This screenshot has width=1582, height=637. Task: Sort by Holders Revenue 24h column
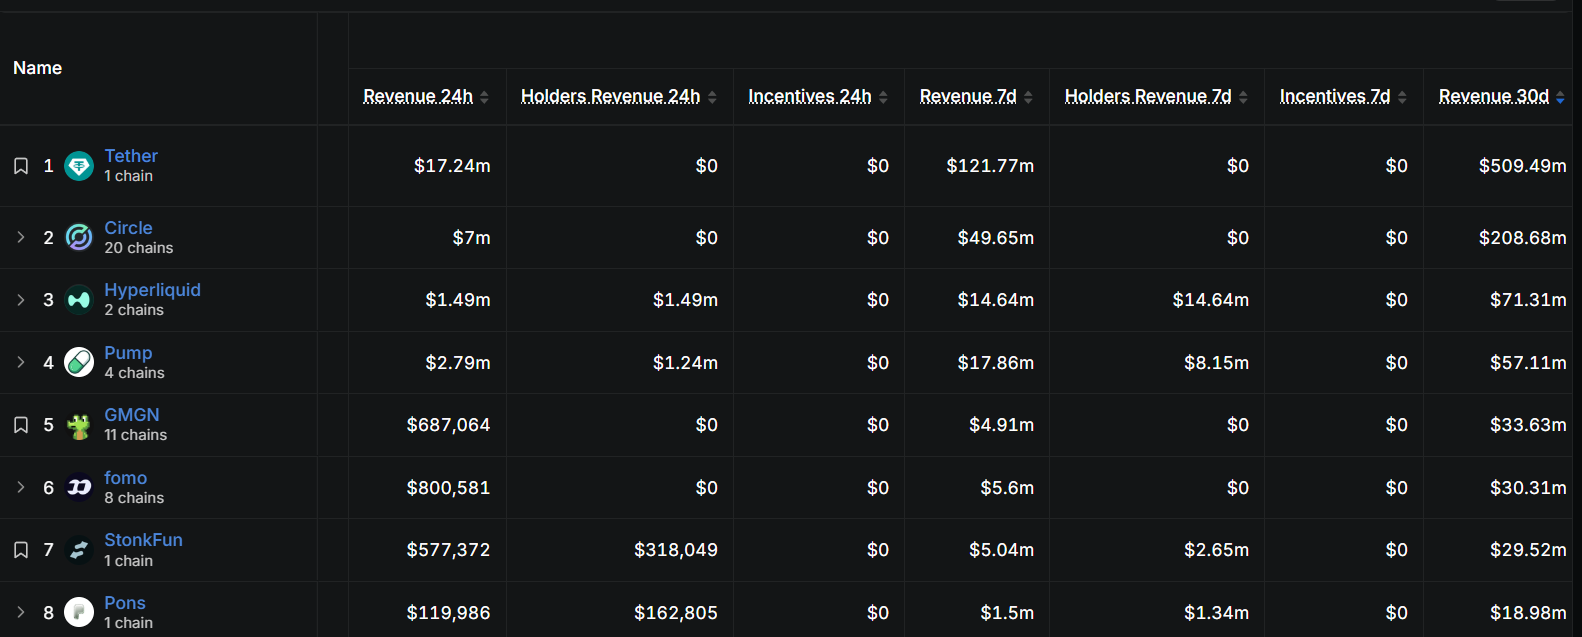610,96
